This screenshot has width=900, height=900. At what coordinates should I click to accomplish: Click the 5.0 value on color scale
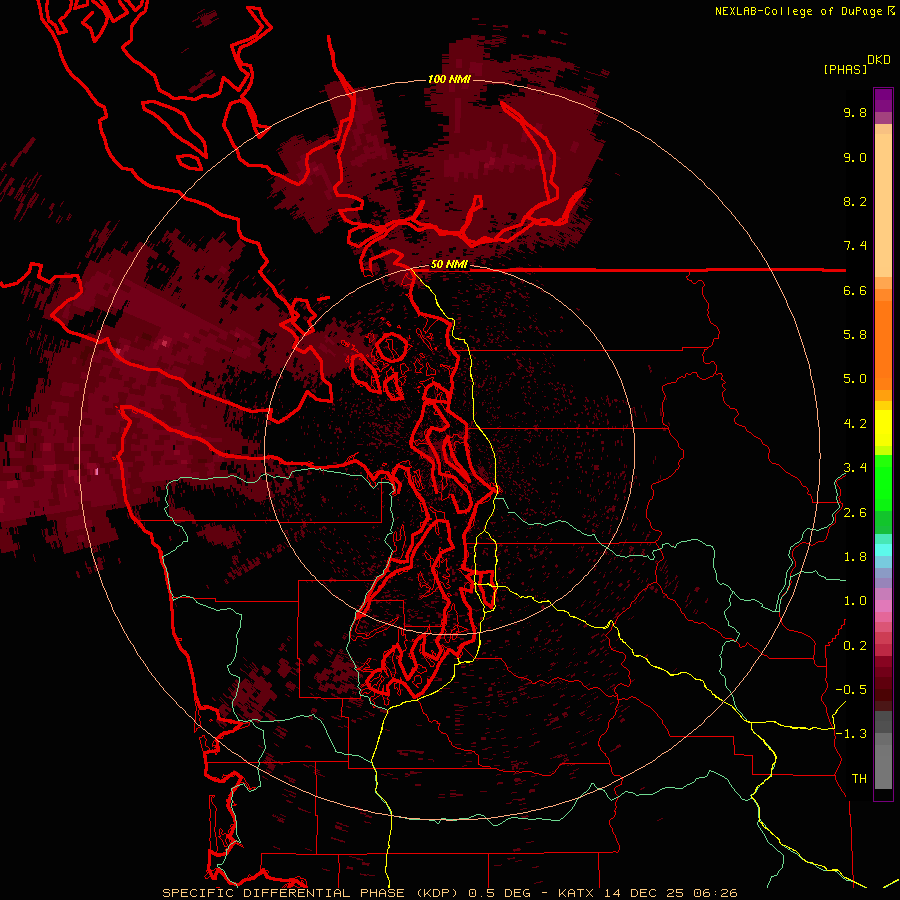pyautogui.click(x=855, y=379)
